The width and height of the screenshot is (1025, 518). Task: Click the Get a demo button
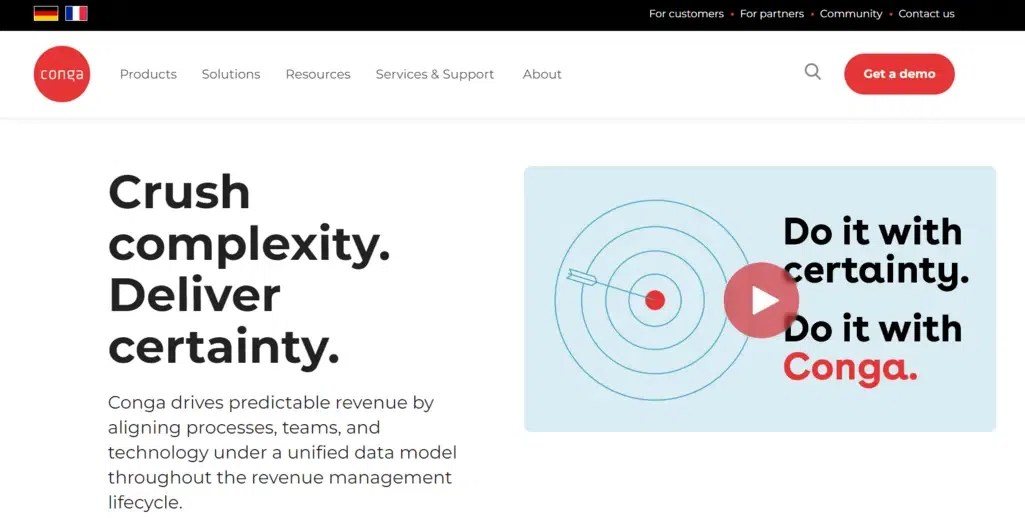coord(899,74)
